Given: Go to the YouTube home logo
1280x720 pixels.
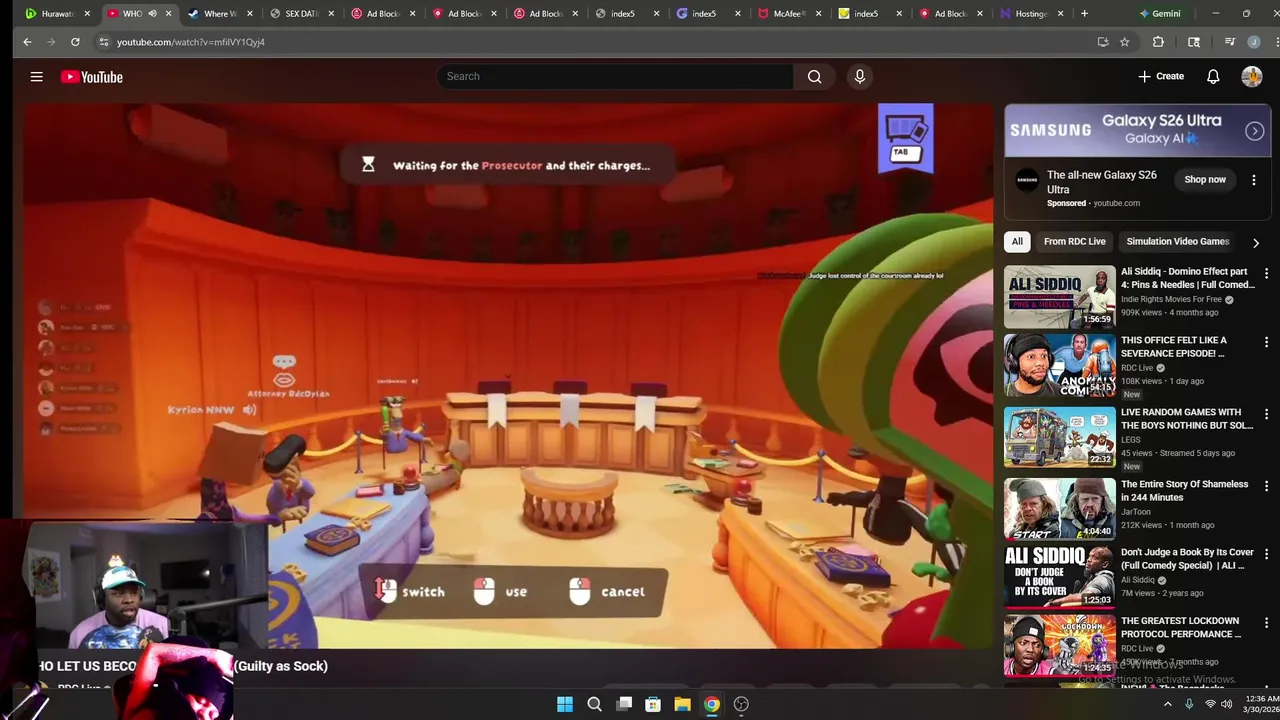Looking at the screenshot, I should pos(91,77).
